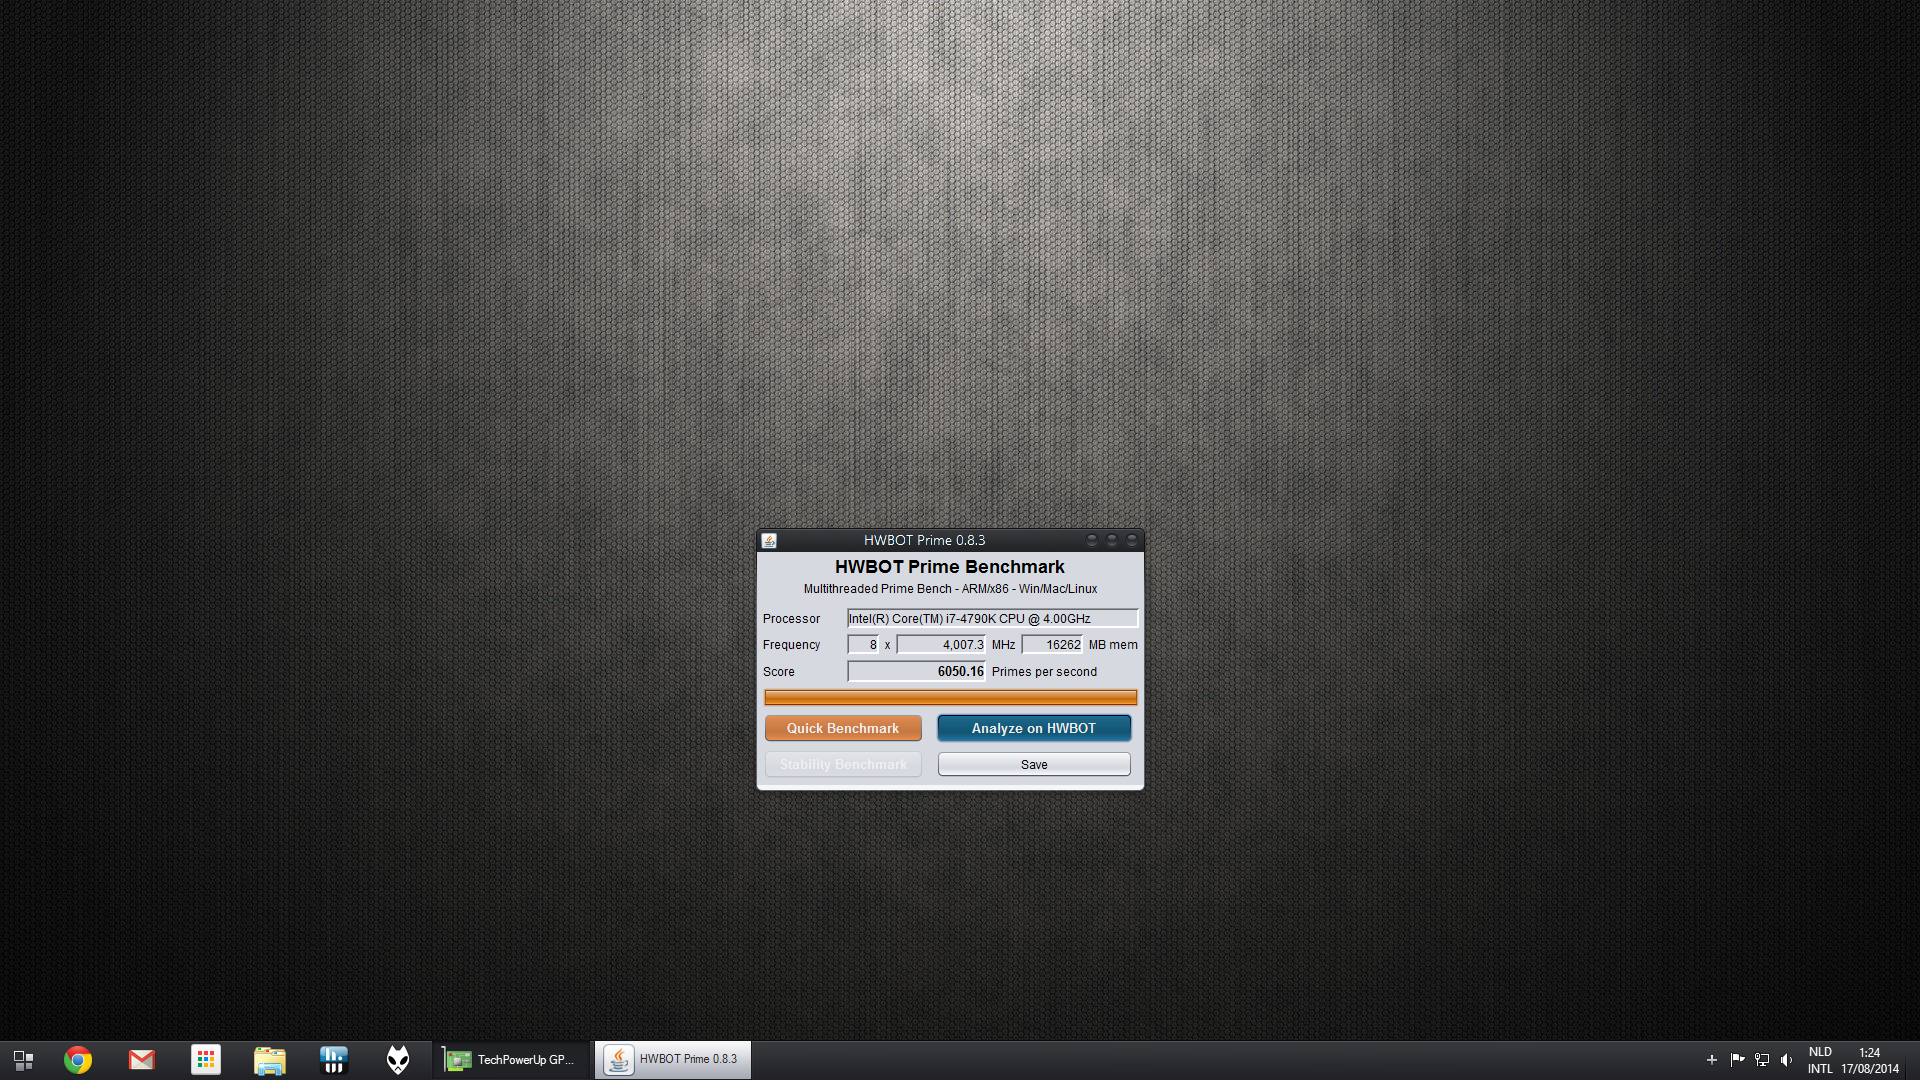Image resolution: width=1920 pixels, height=1080 pixels.
Task: Click the core count field showing 8
Action: pos(863,645)
